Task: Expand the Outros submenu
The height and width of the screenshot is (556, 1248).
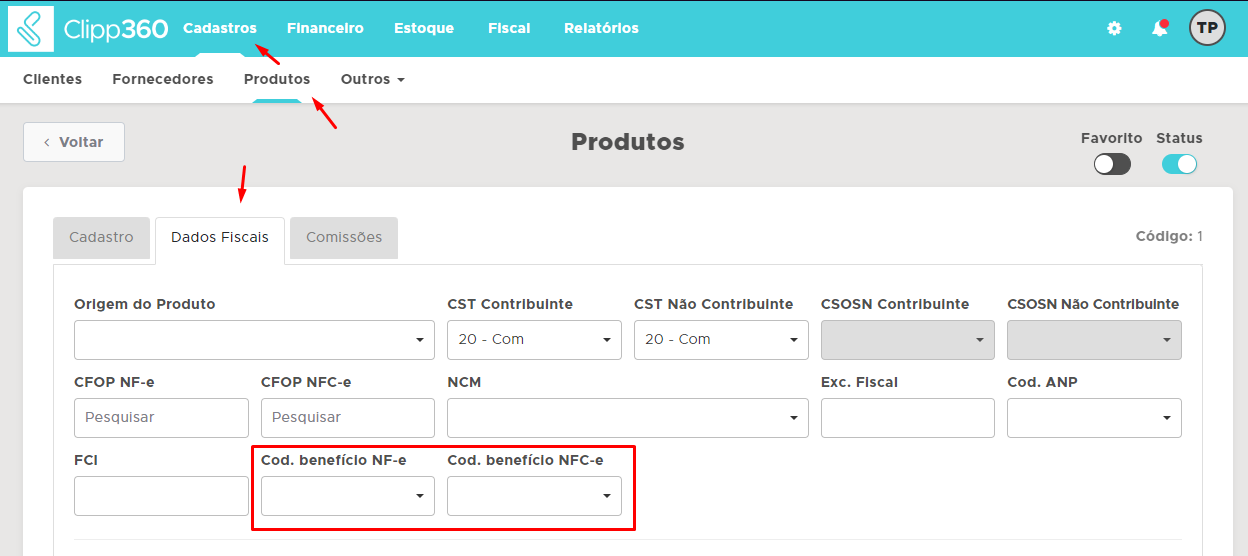Action: (x=372, y=79)
